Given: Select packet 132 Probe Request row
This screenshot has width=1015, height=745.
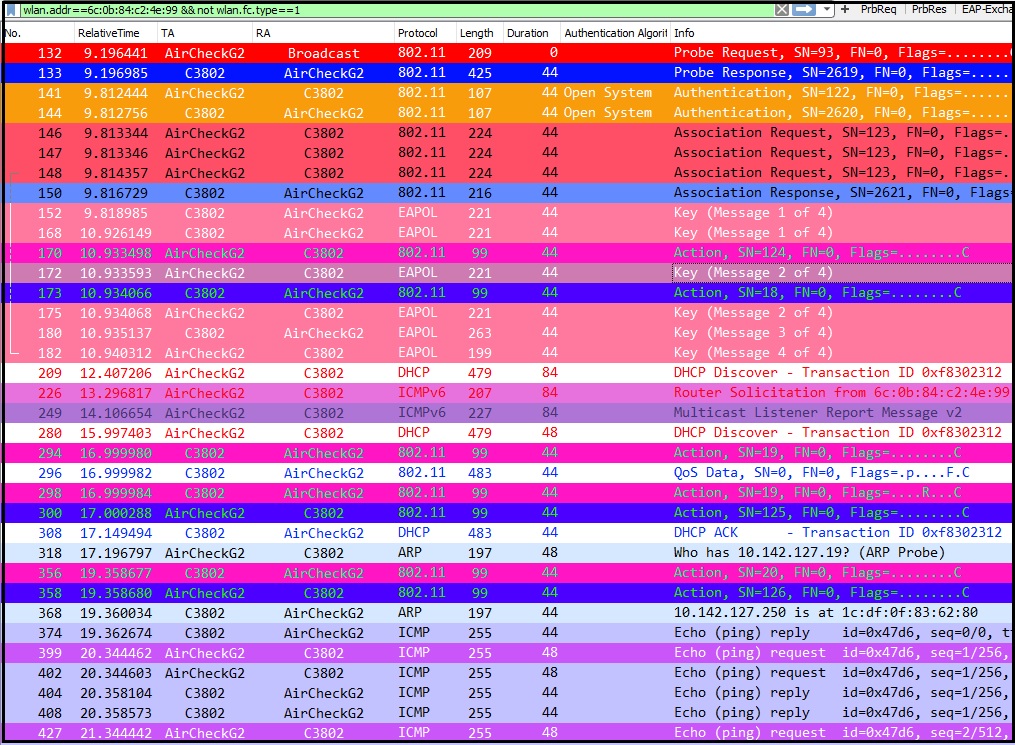Looking at the screenshot, I should [508, 53].
